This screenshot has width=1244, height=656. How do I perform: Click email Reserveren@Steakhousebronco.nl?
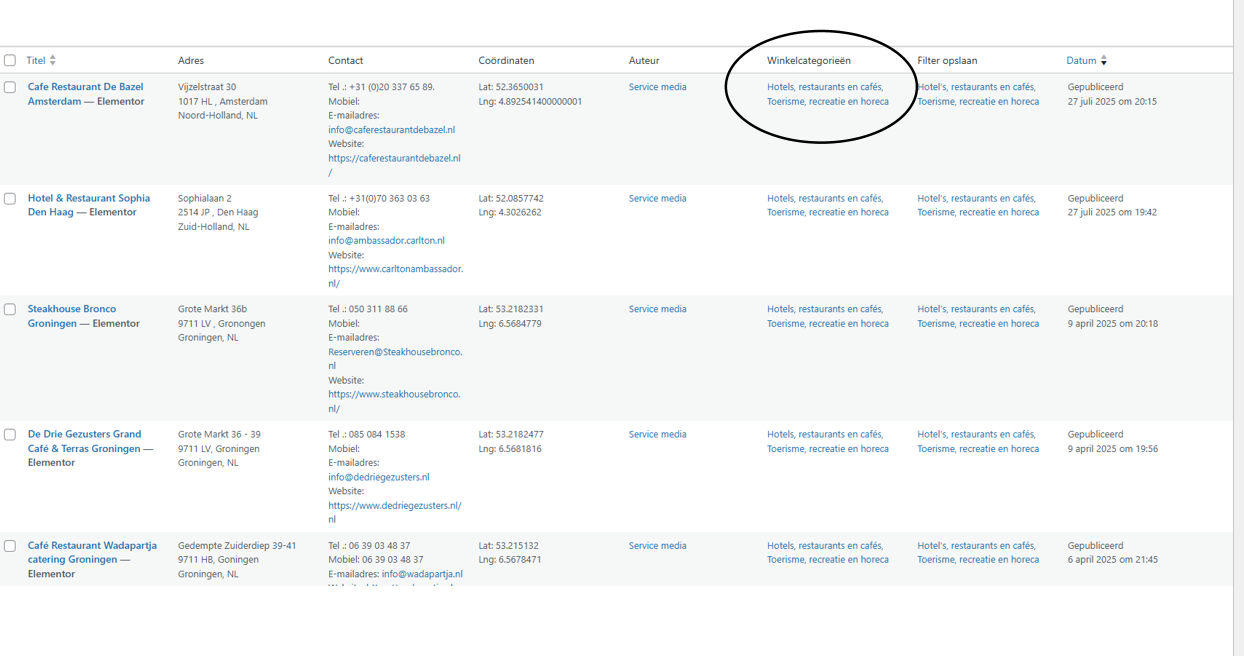click(395, 359)
